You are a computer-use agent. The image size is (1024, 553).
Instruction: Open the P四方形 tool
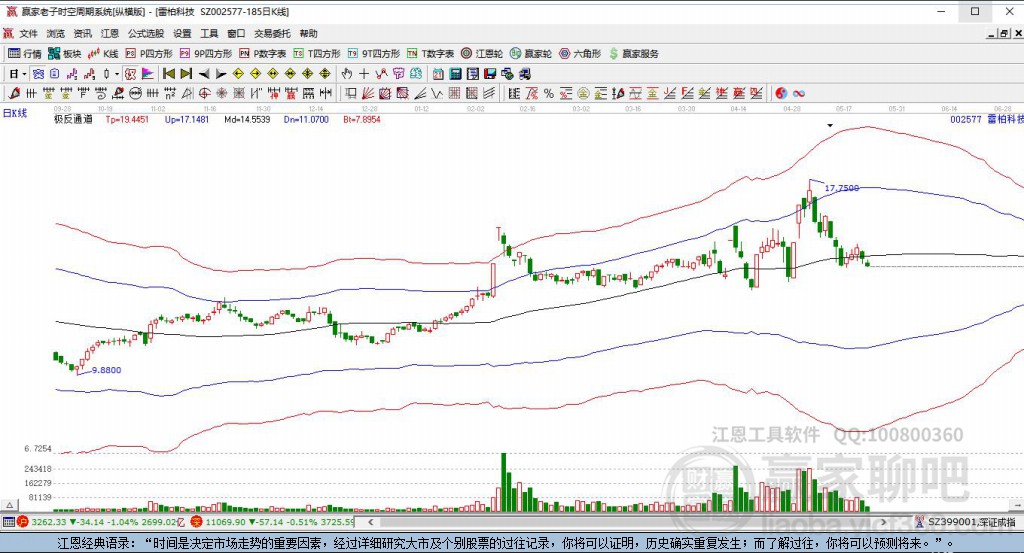[x=149, y=54]
